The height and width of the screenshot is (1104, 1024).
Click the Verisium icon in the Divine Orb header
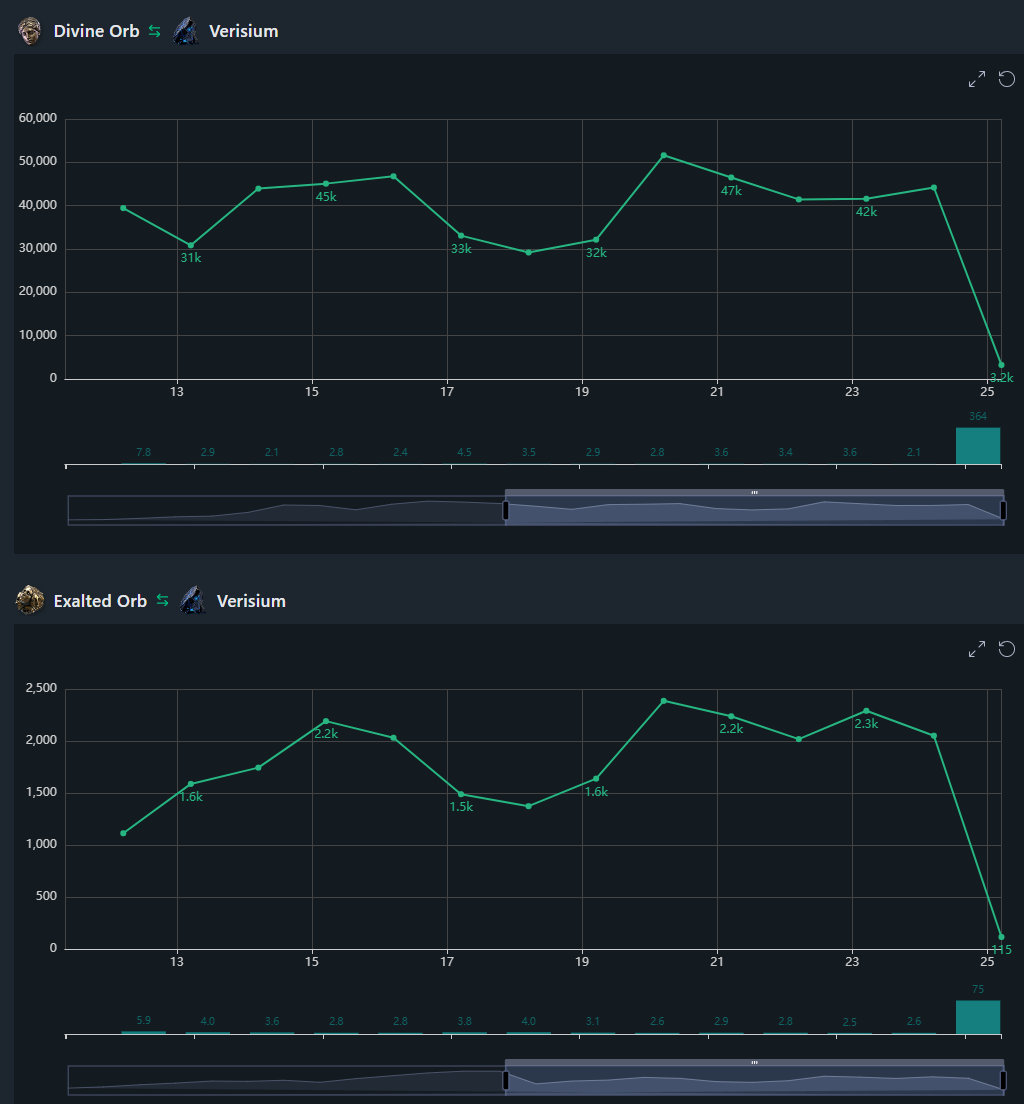click(186, 32)
